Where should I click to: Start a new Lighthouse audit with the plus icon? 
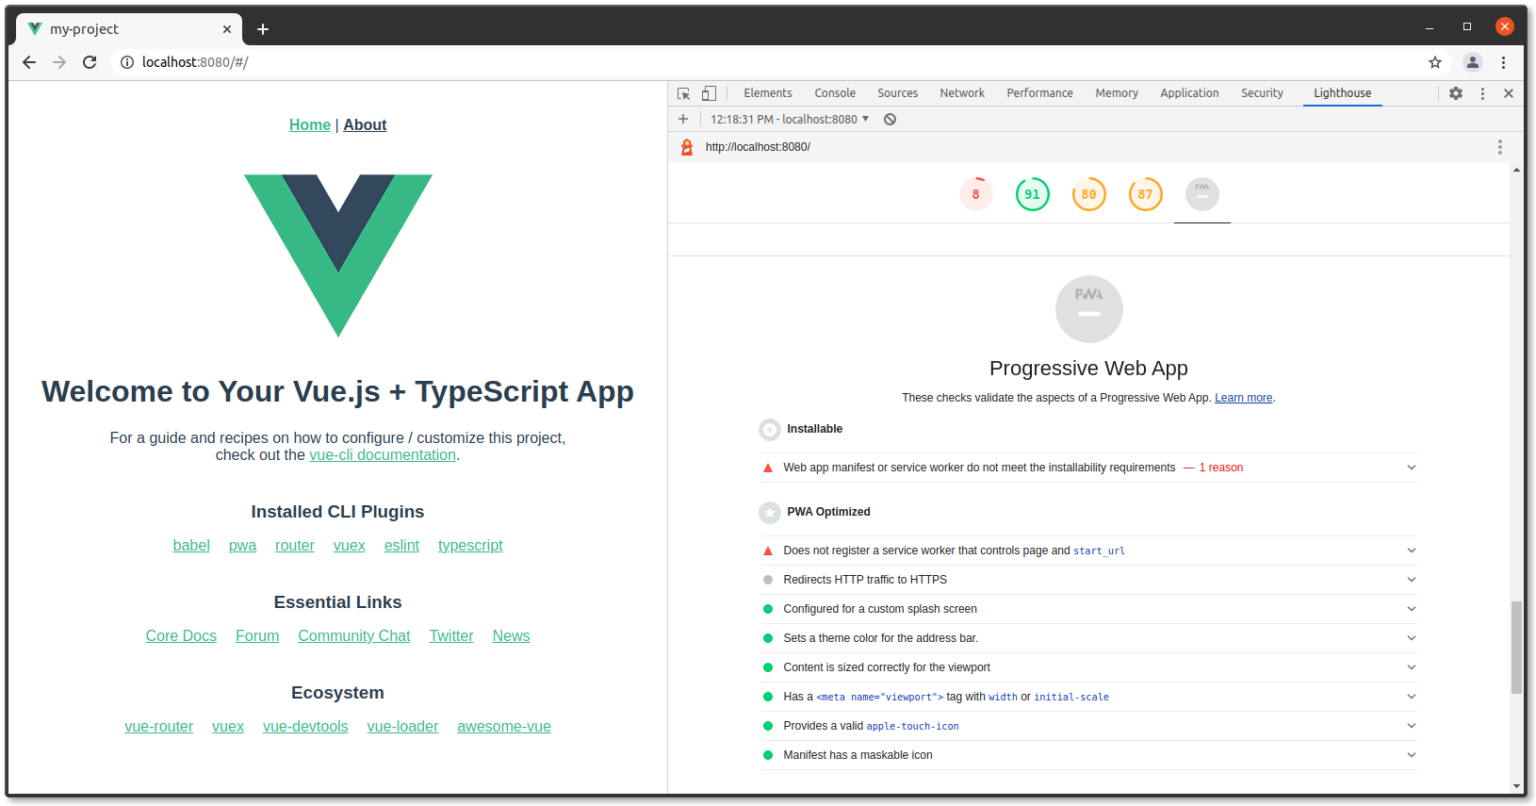click(682, 118)
